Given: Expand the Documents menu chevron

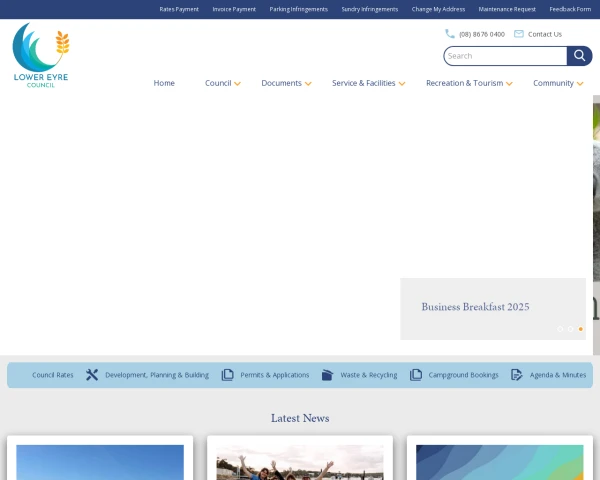Looking at the screenshot, I should 308,84.
